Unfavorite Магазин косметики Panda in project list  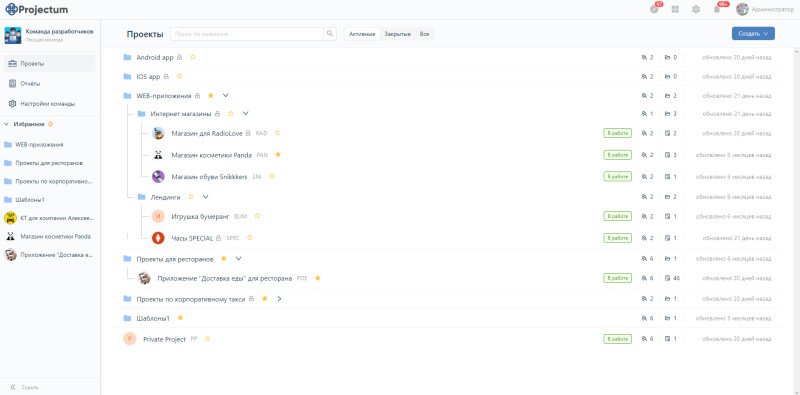[x=278, y=154]
